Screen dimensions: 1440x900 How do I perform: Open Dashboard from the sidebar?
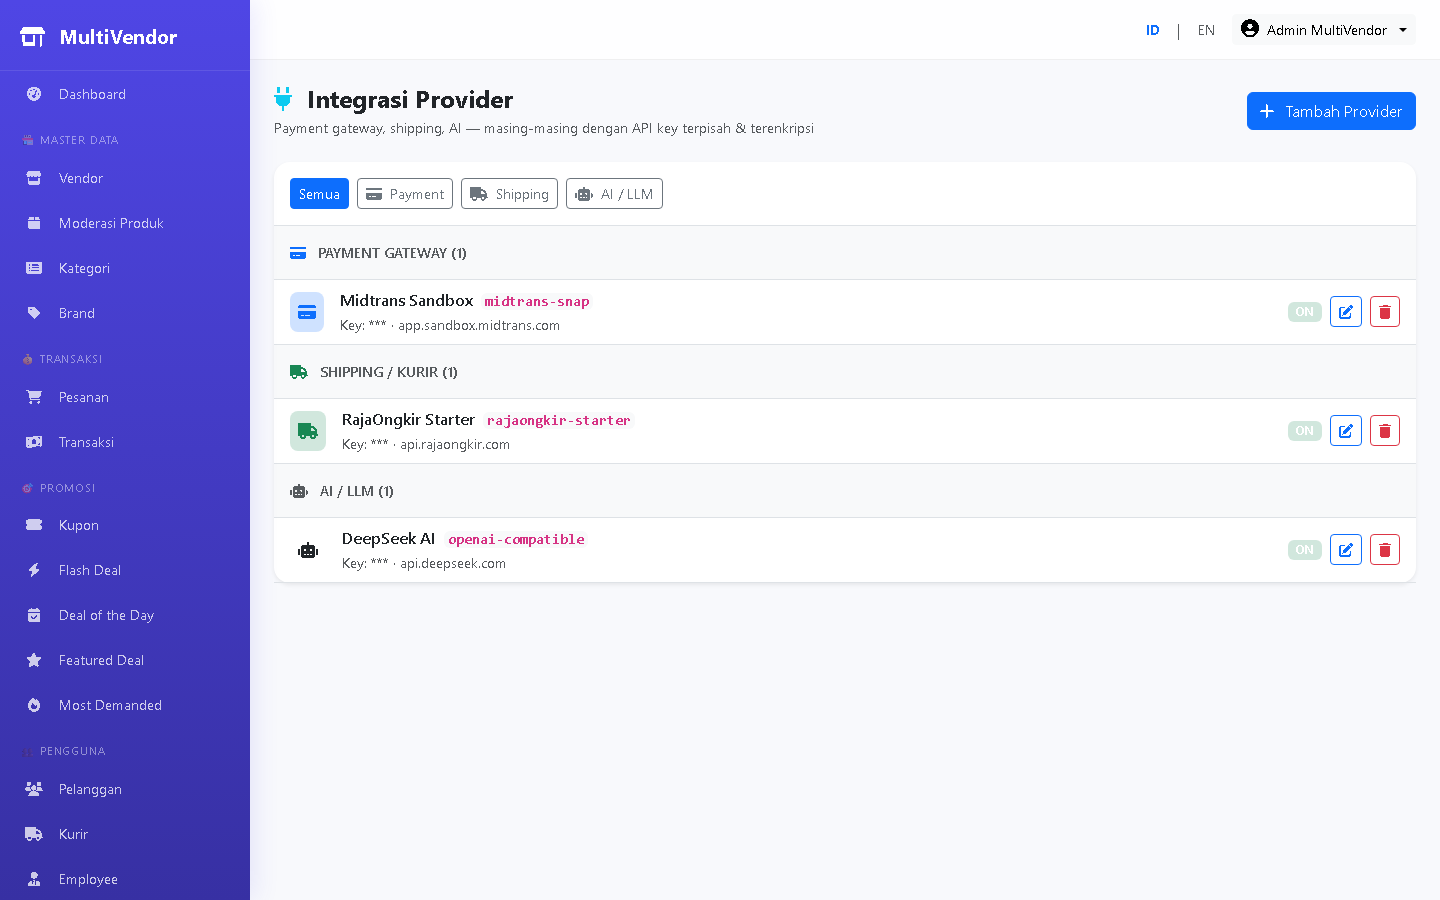pos(125,94)
